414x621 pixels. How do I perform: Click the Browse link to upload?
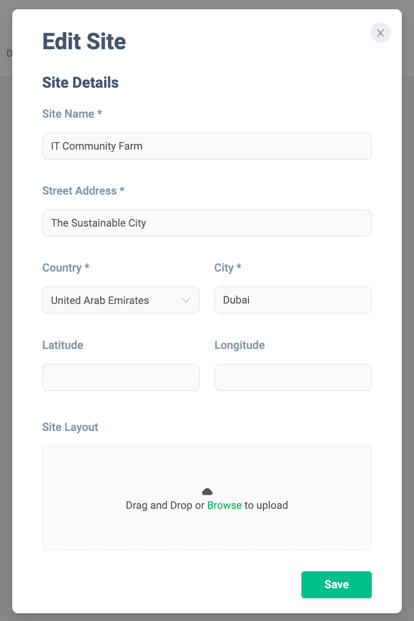pyautogui.click(x=224, y=505)
